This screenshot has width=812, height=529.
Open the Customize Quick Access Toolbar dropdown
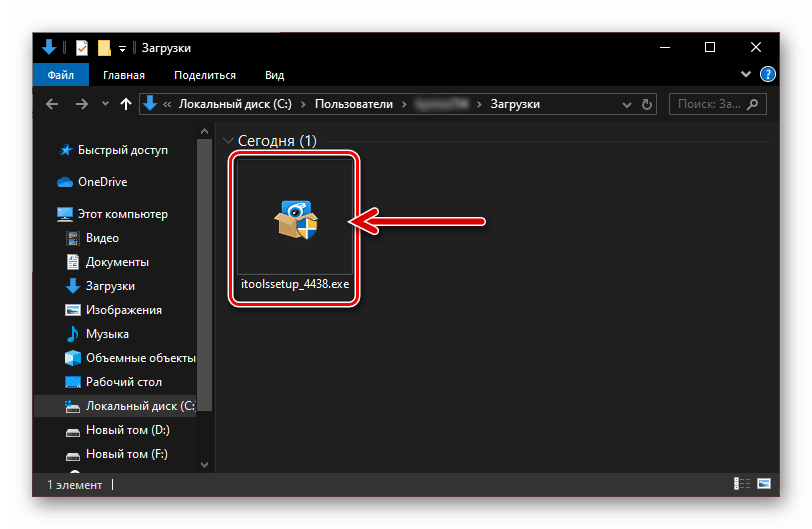122,49
